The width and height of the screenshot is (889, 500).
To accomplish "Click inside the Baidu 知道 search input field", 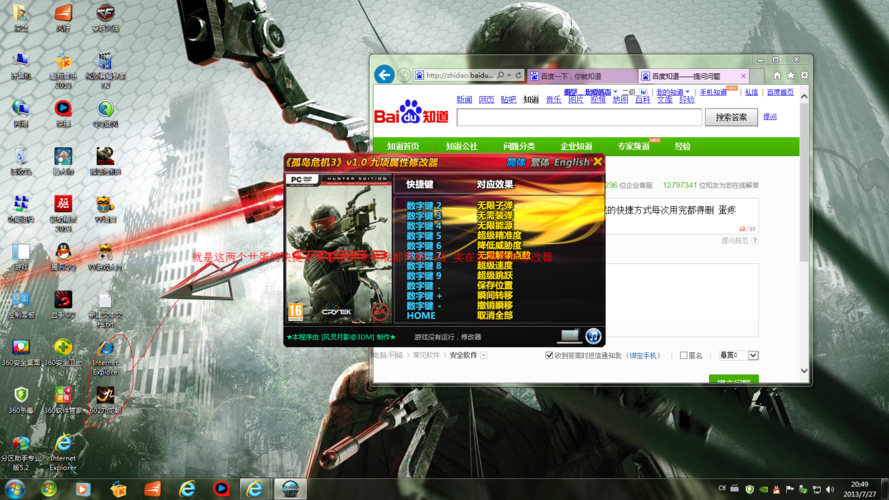I will (579, 117).
